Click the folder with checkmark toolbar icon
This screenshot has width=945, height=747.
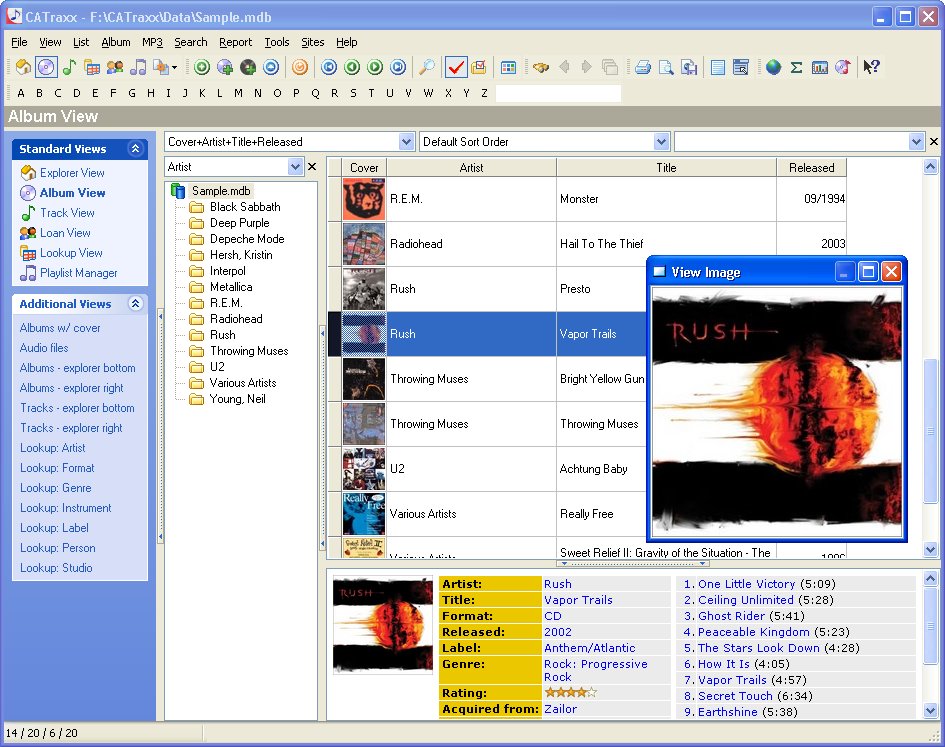[479, 67]
